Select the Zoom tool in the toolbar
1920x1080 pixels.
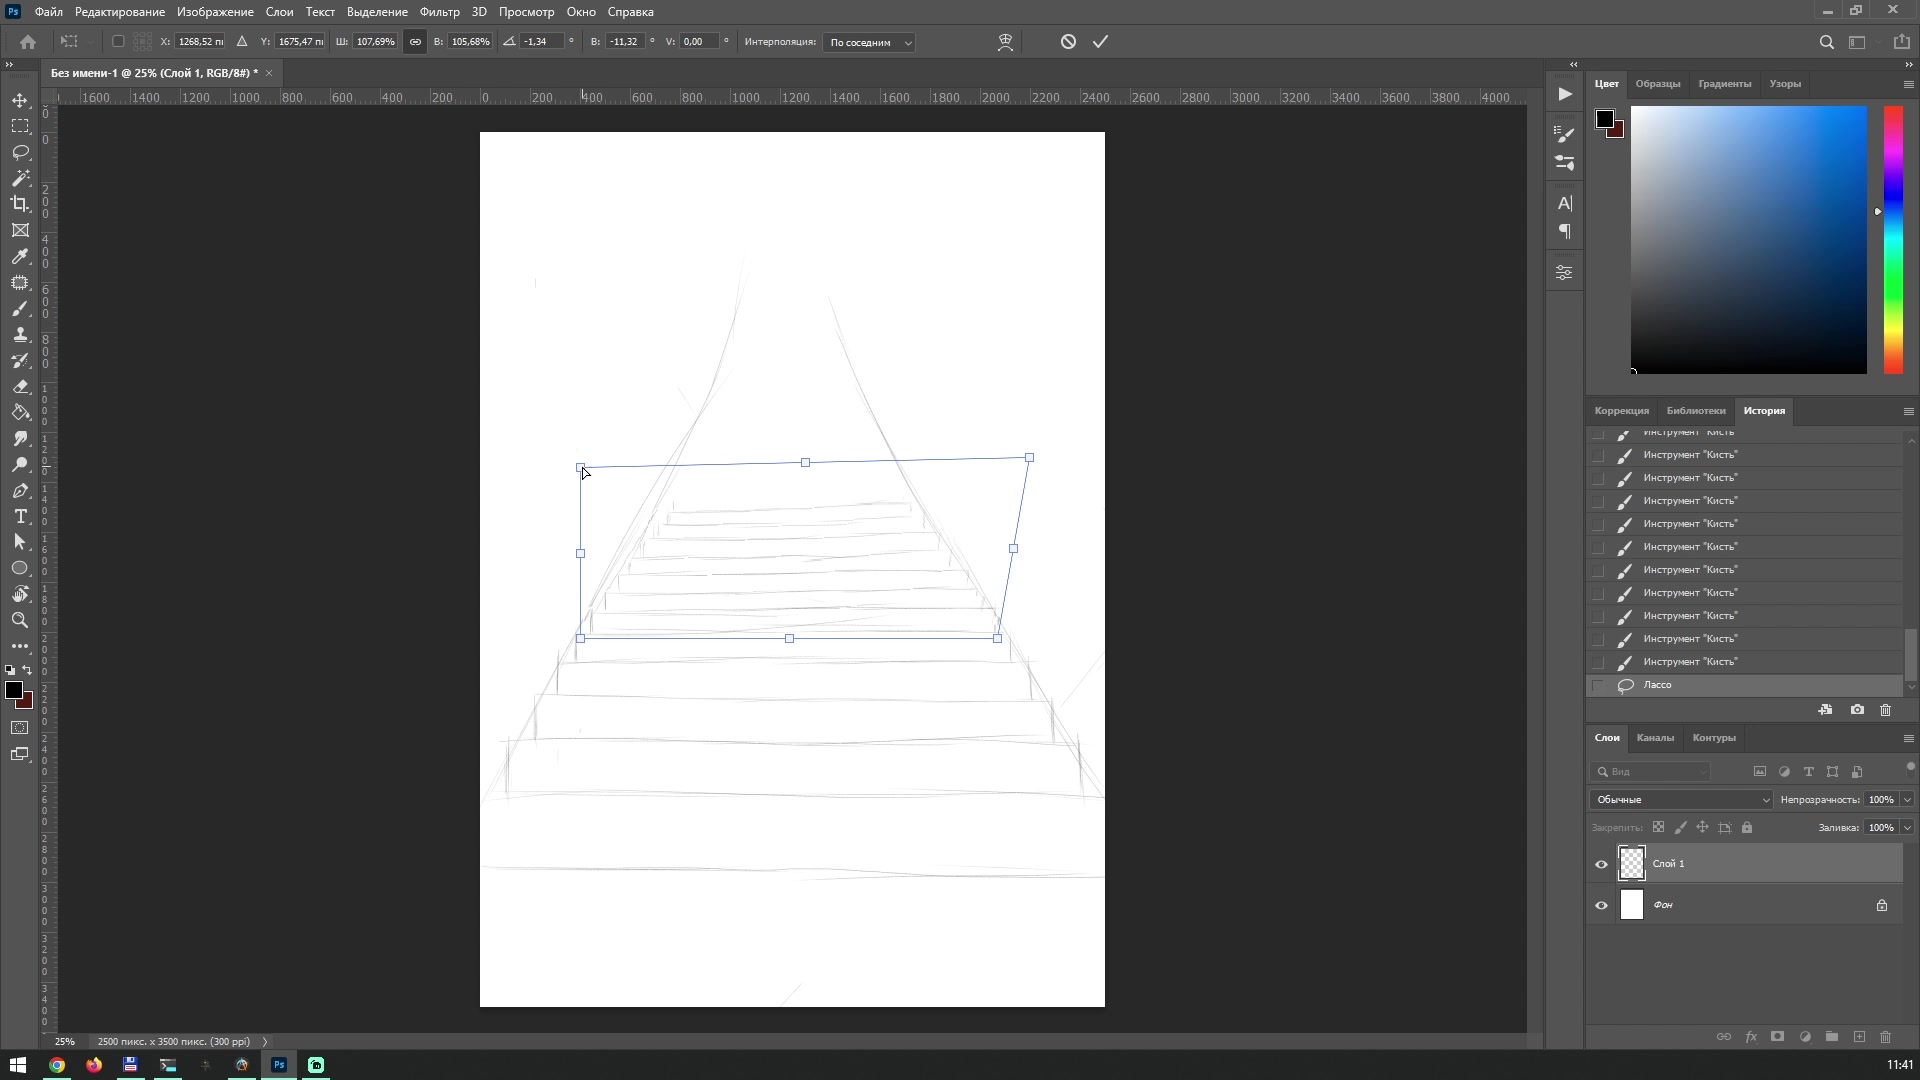click(20, 620)
